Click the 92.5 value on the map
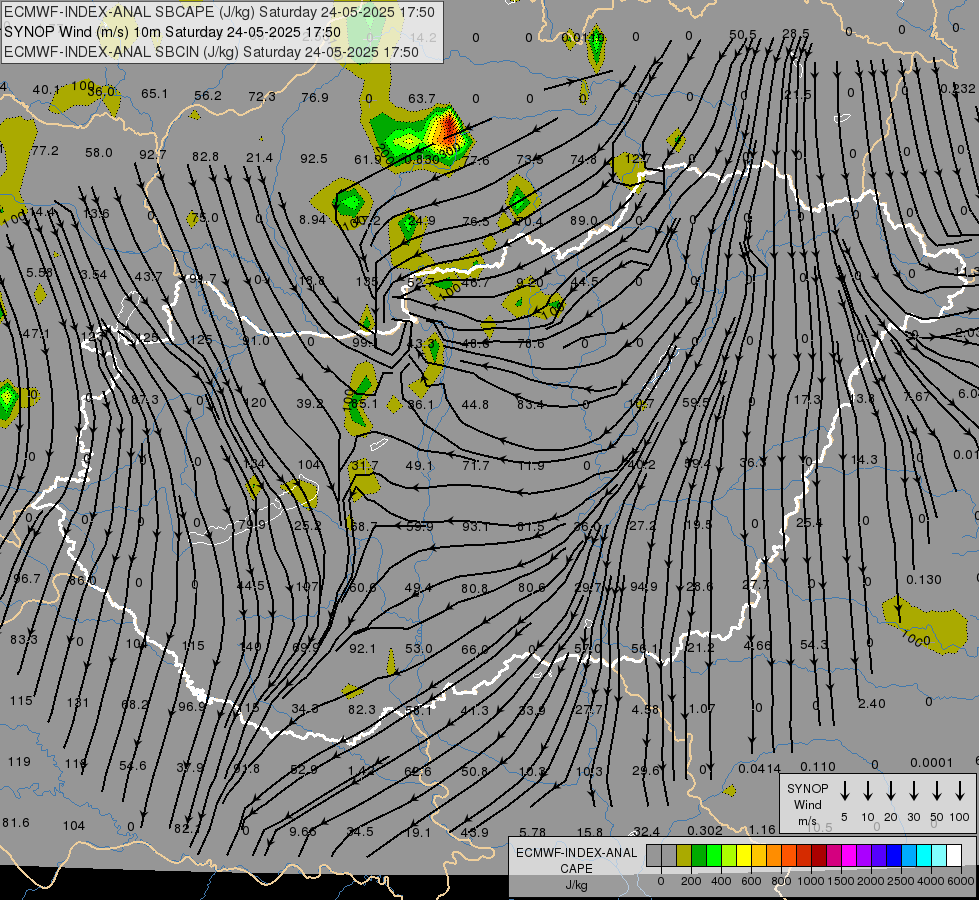979x900 pixels. pos(313,159)
